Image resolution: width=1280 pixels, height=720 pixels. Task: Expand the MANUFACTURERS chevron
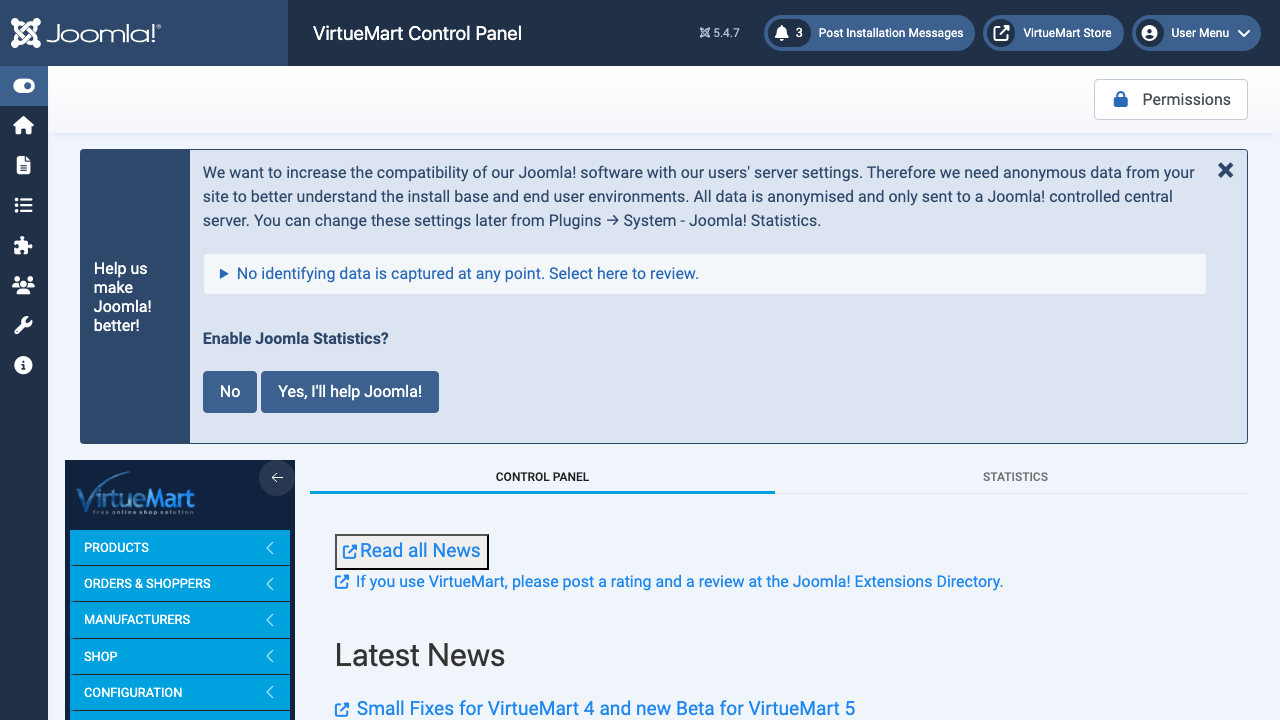270,620
